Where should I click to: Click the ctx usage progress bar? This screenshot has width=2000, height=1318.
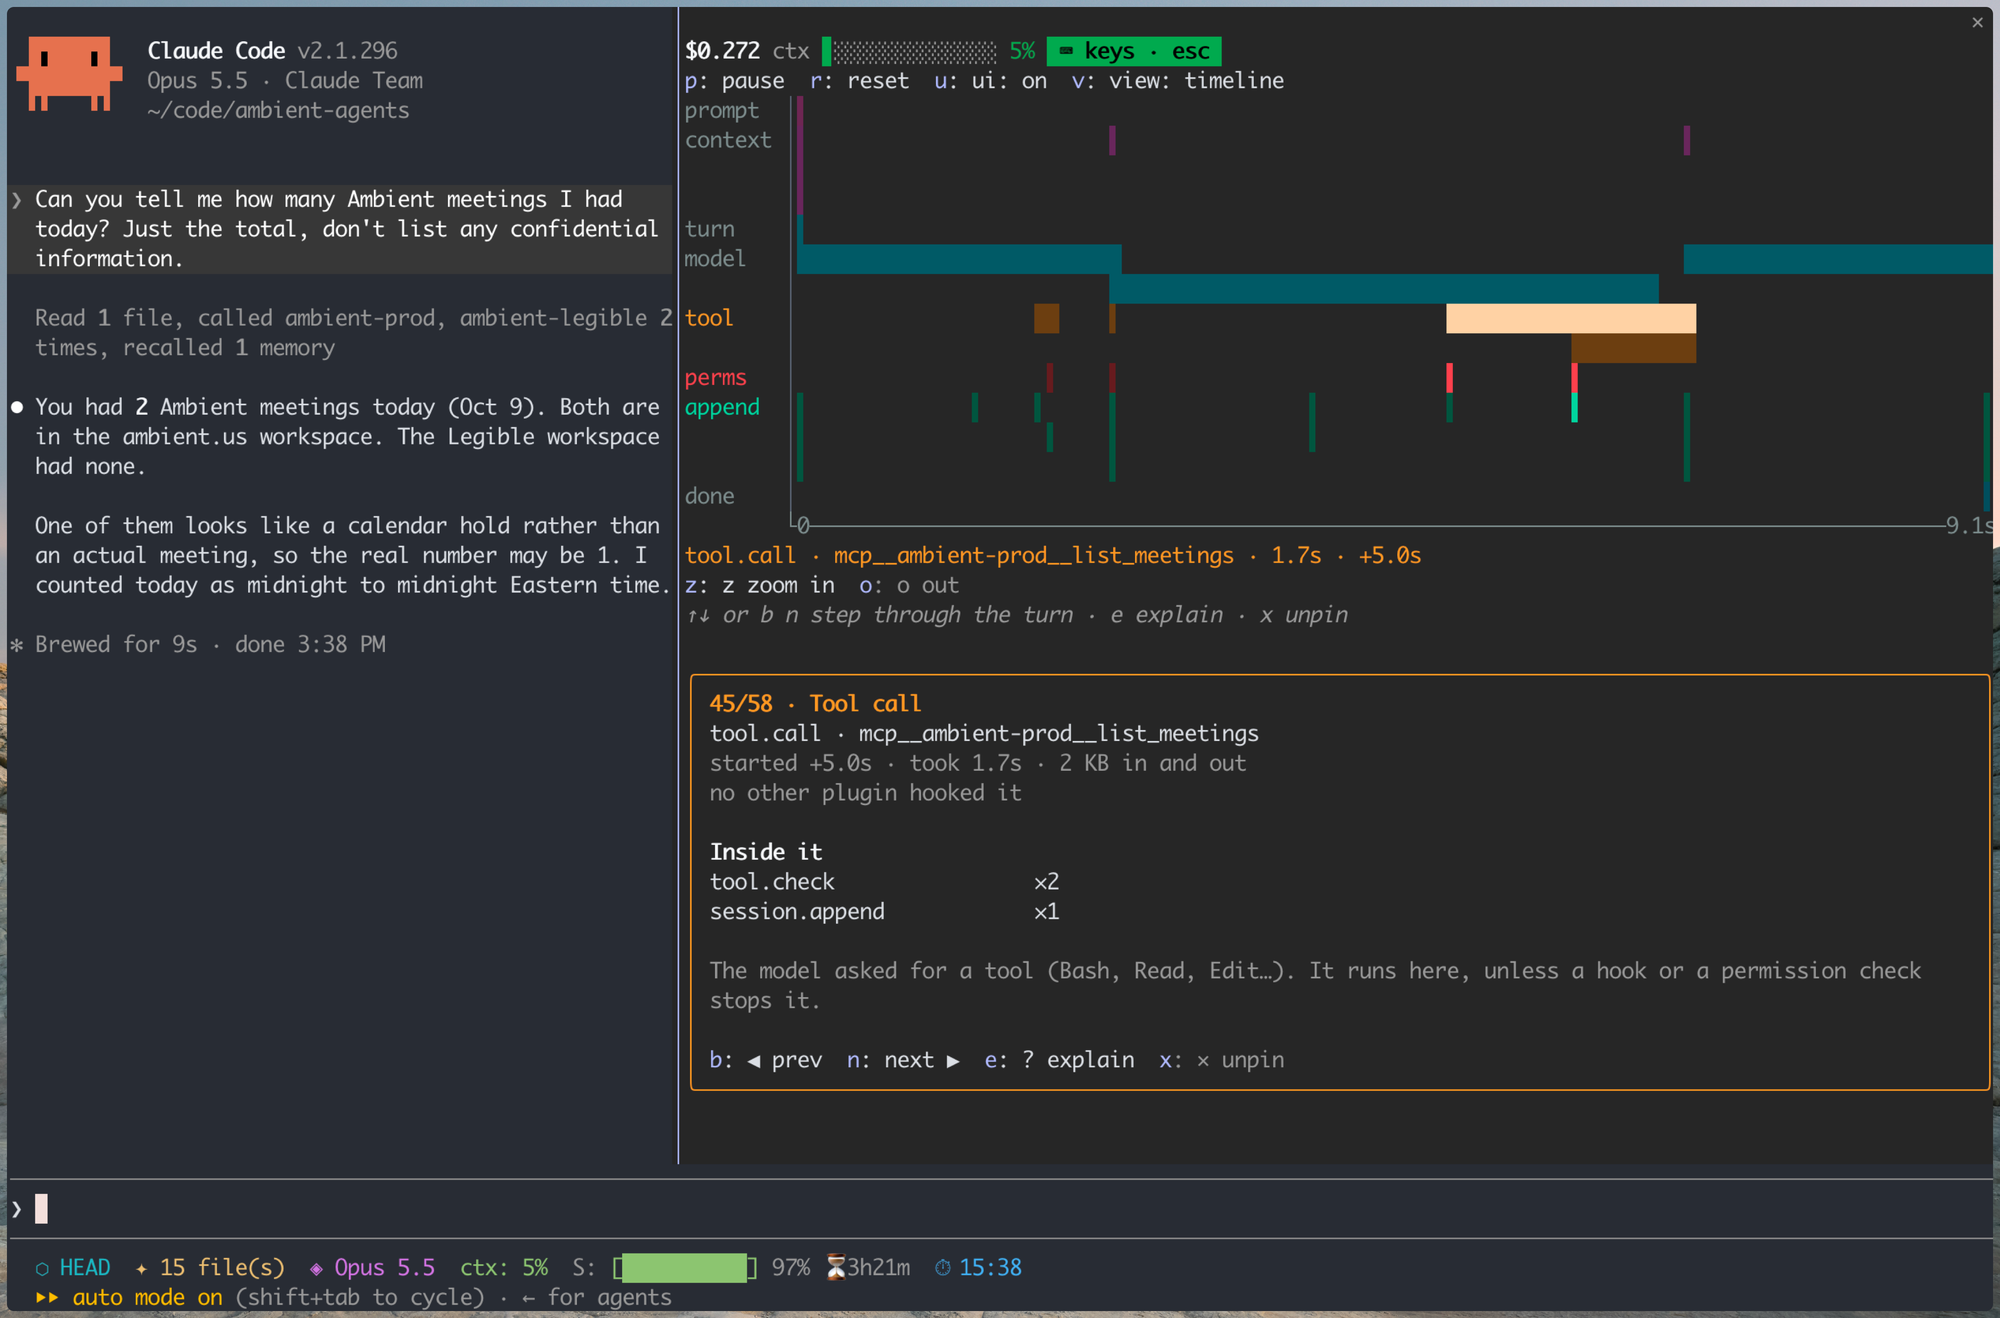[x=910, y=51]
